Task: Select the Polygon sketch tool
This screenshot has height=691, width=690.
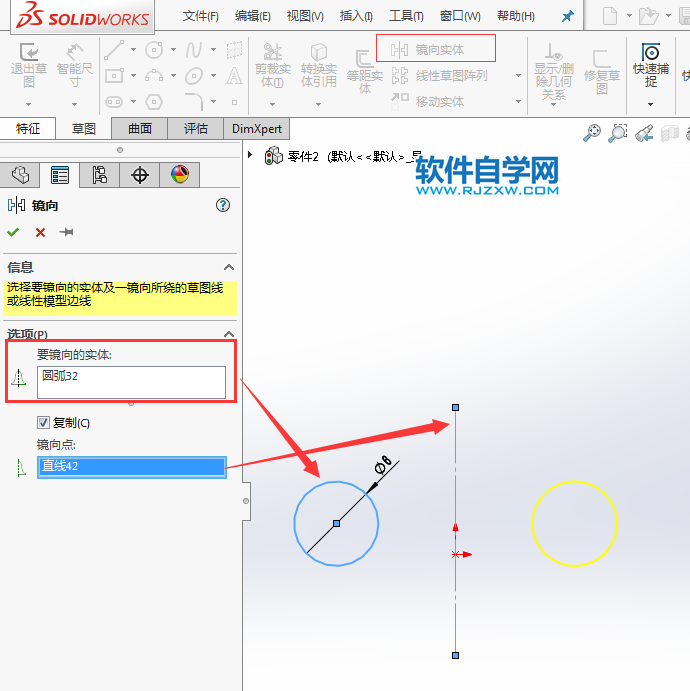Action: [x=154, y=102]
